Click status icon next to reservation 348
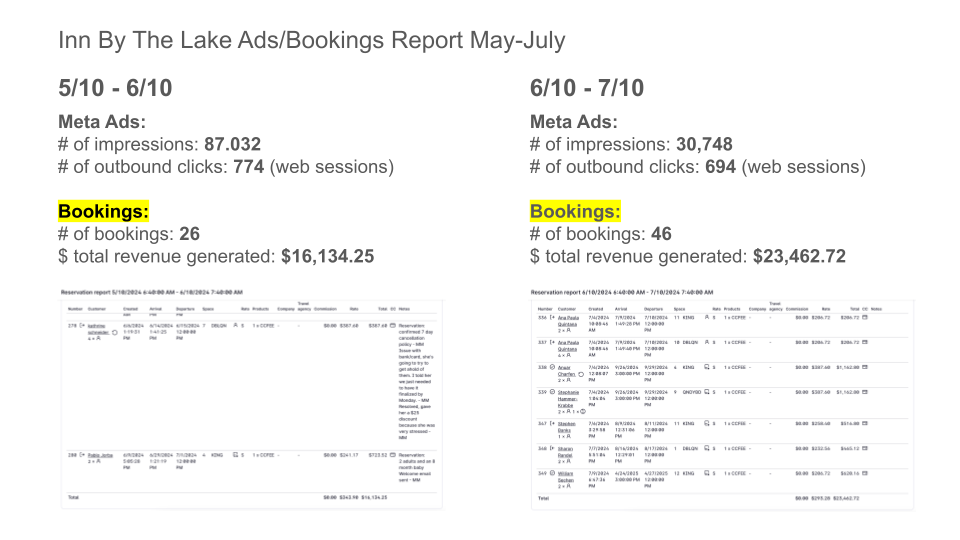Viewport: 960px width, 540px height. [x=553, y=446]
